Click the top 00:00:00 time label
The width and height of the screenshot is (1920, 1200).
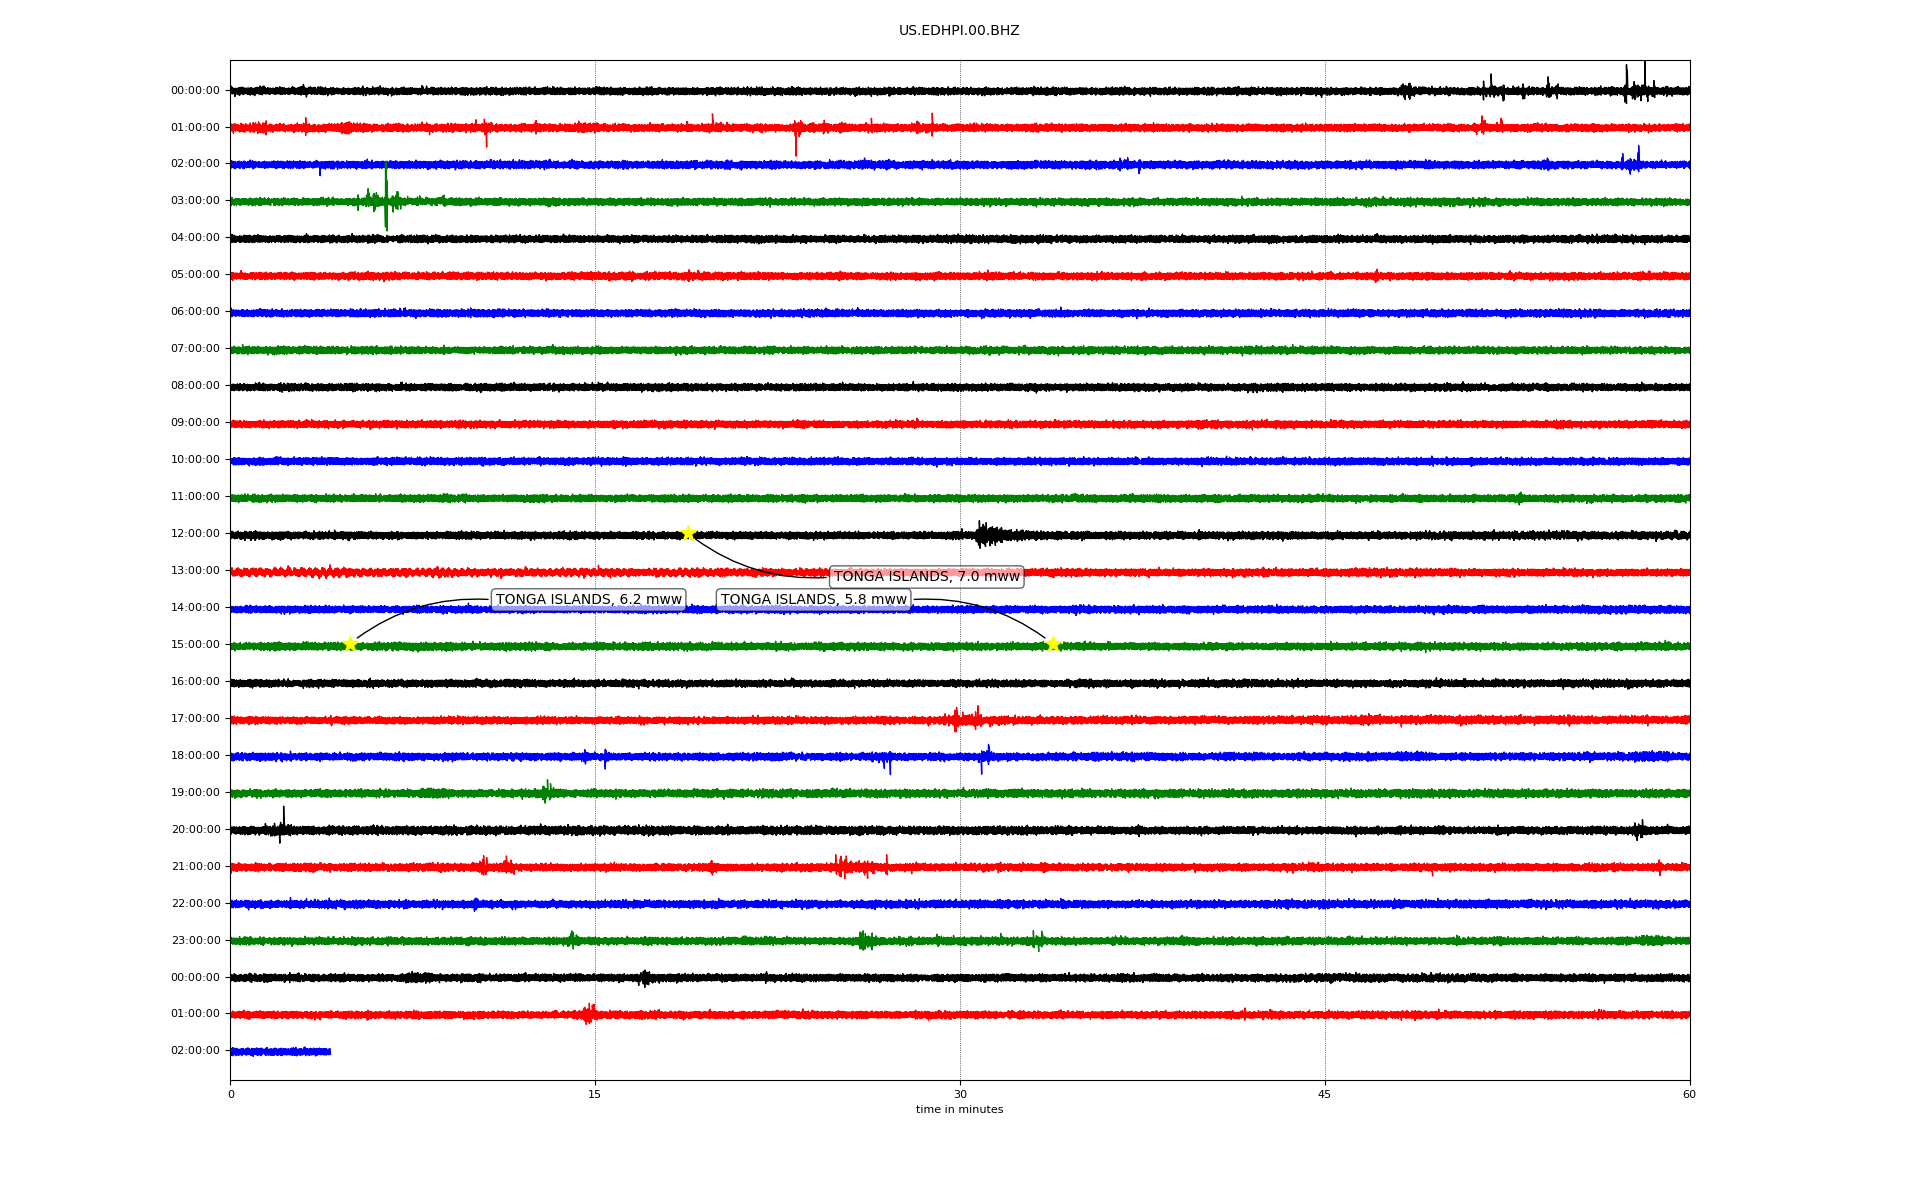tap(195, 91)
